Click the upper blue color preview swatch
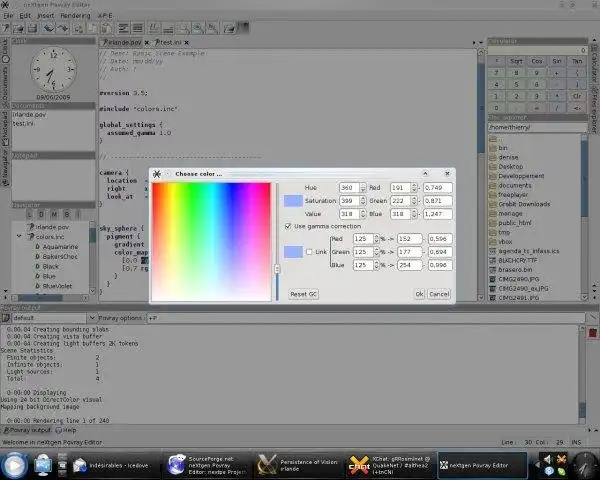 pos(293,201)
